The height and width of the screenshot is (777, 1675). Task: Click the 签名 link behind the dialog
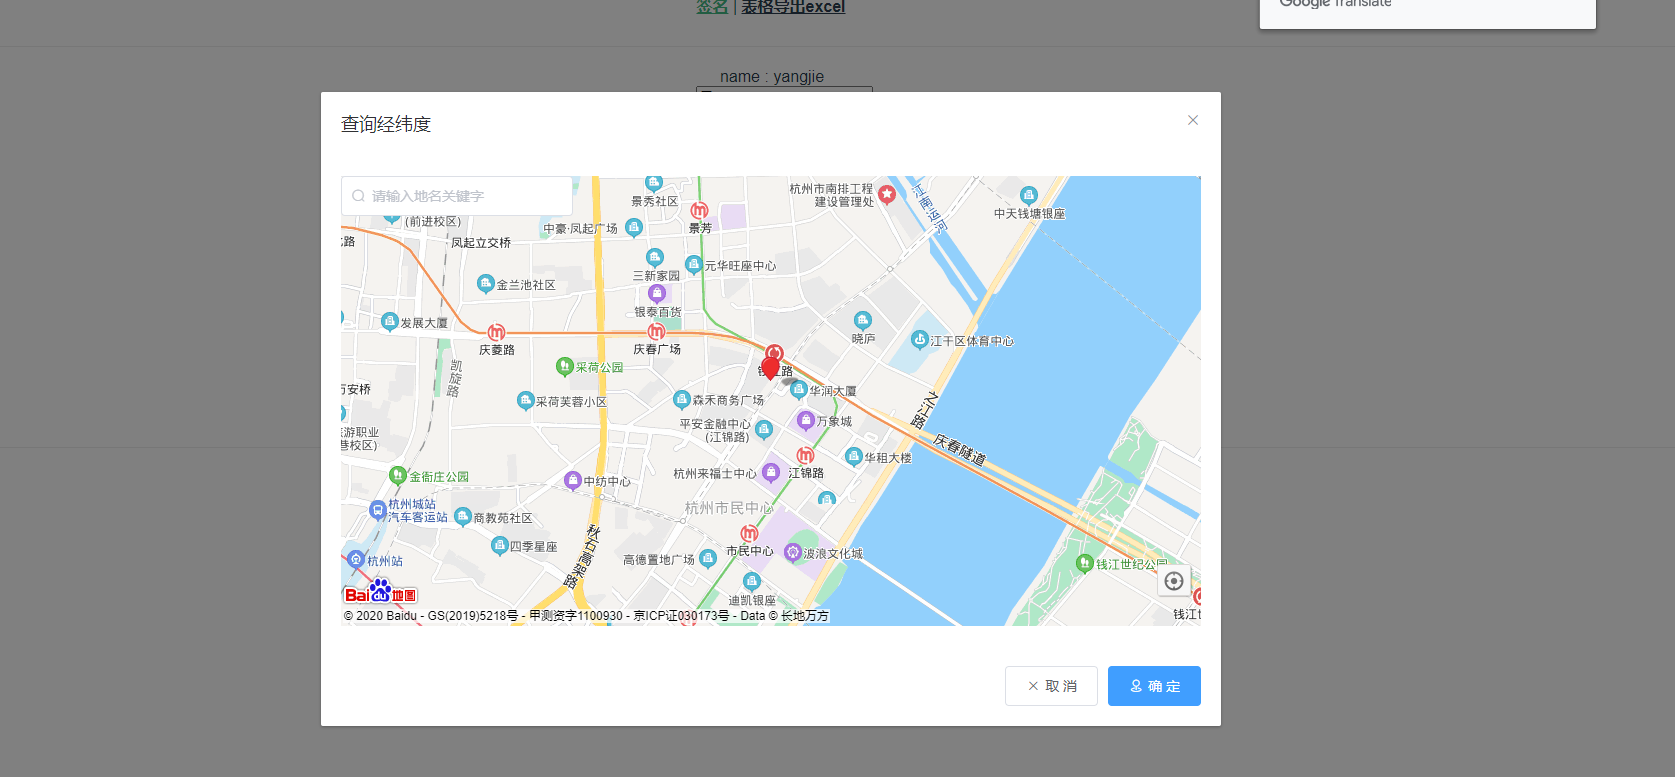(x=712, y=7)
